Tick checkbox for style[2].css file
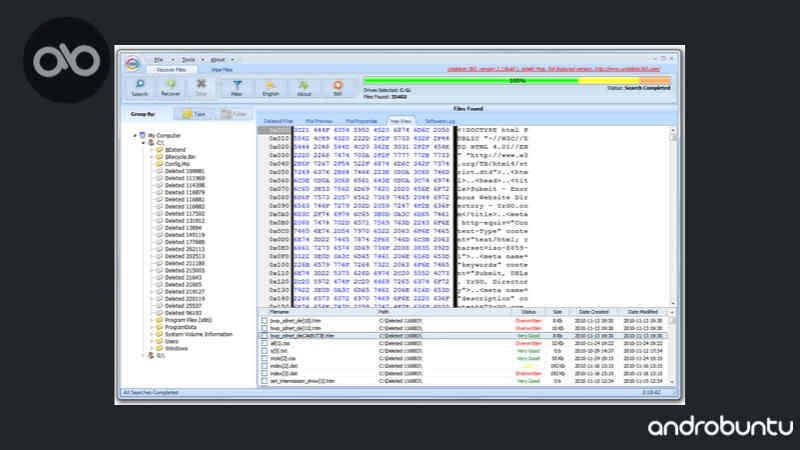The image size is (800, 450). coord(264,359)
